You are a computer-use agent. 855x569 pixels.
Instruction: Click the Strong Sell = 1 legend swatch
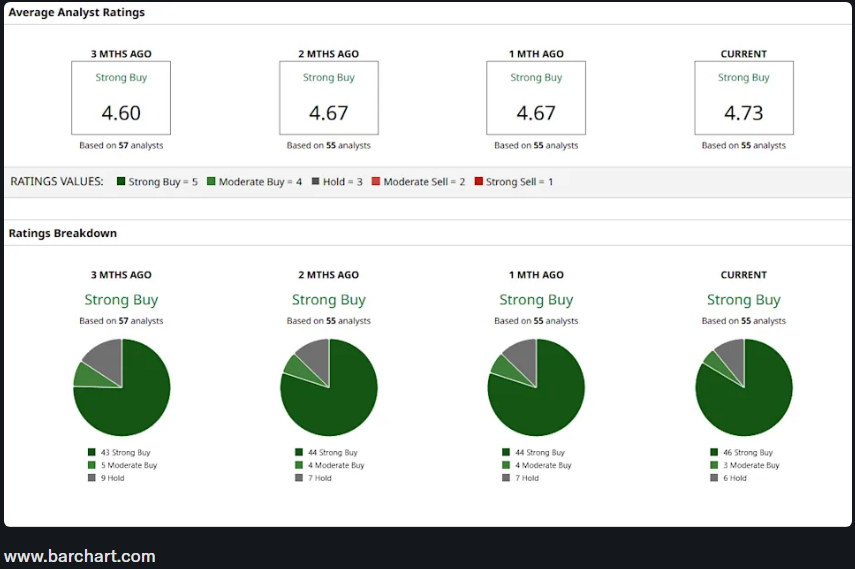(x=479, y=182)
